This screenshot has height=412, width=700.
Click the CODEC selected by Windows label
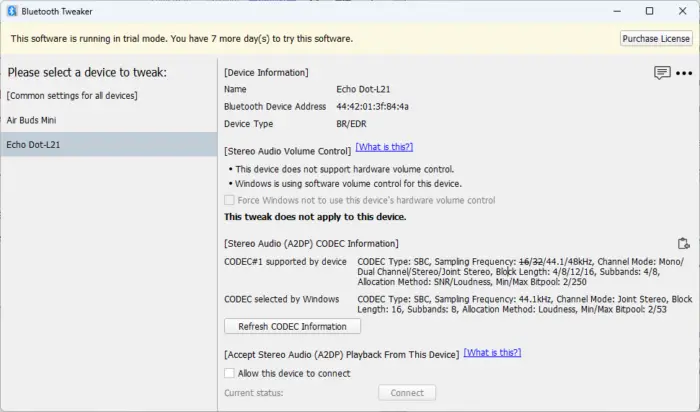click(282, 299)
